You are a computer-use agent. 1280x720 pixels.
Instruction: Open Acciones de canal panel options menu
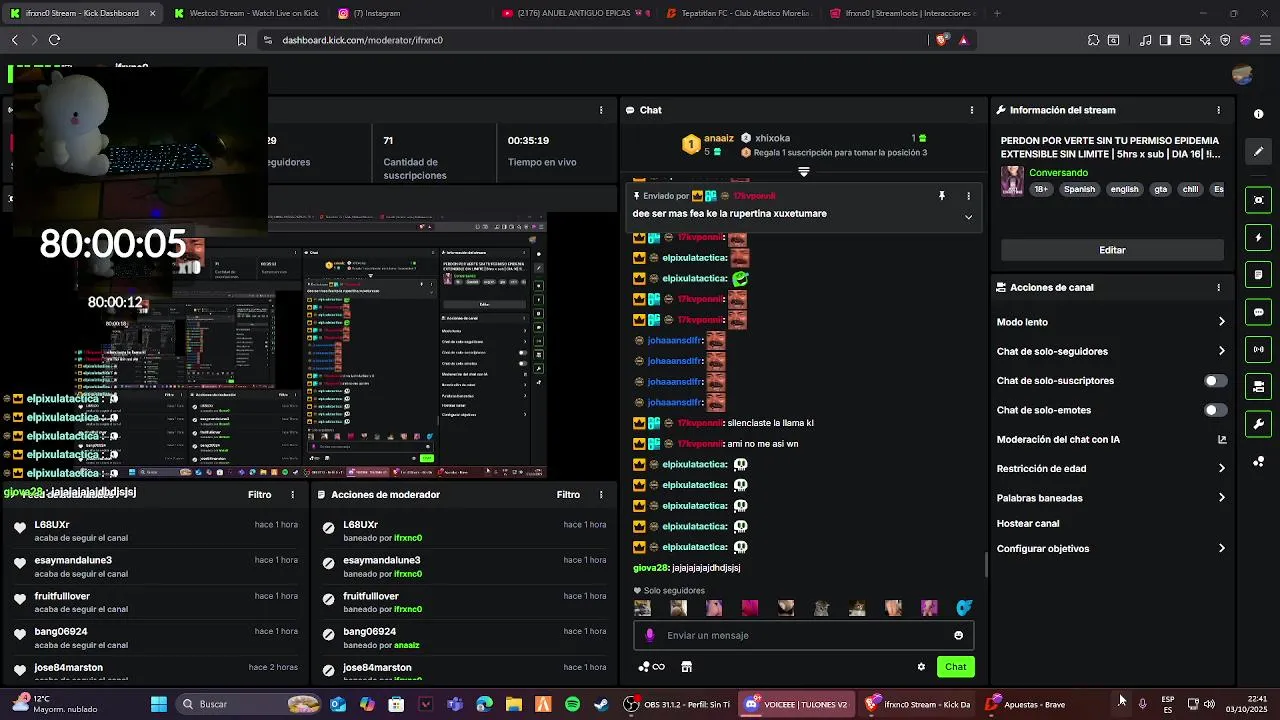[1218, 287]
